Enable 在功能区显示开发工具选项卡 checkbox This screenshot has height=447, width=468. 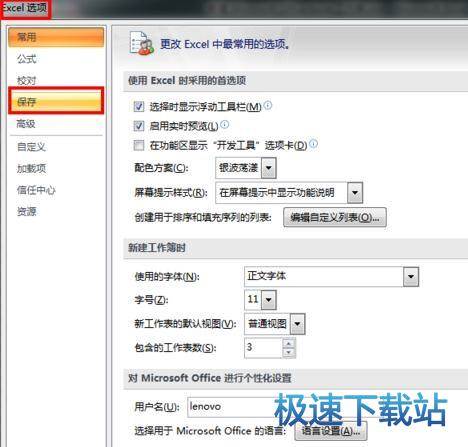click(x=139, y=145)
